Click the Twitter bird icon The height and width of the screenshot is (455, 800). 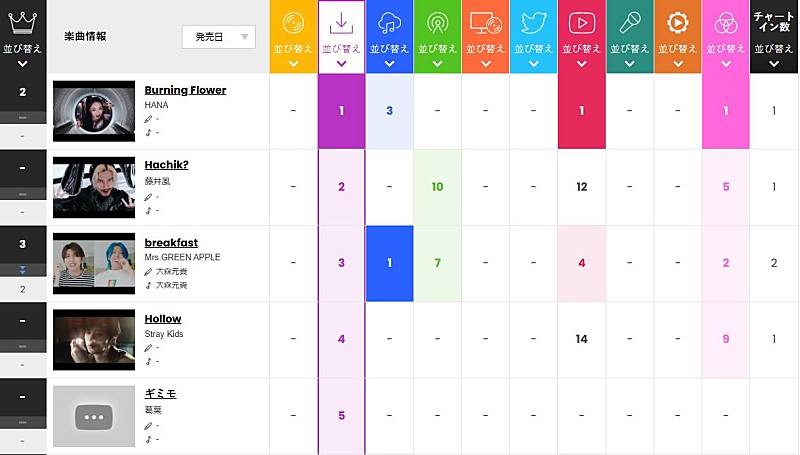533,23
